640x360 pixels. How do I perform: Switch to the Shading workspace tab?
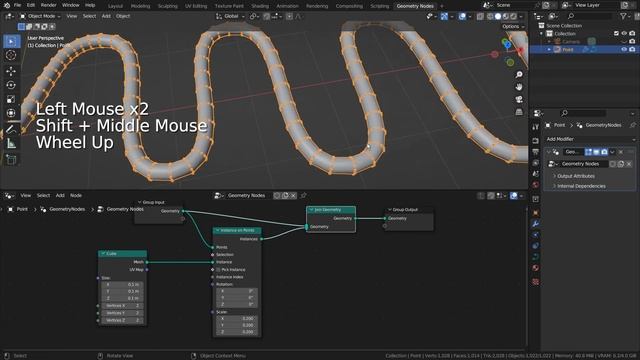(260, 6)
